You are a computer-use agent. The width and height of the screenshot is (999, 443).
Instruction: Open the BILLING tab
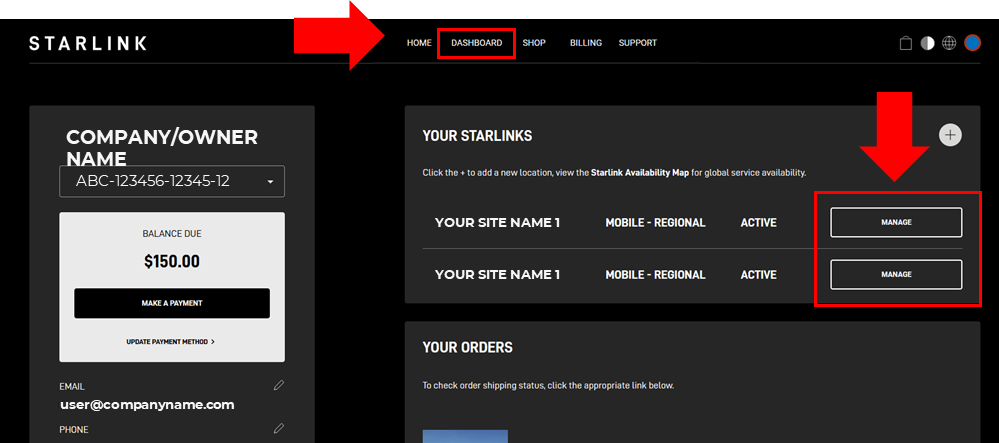(586, 43)
